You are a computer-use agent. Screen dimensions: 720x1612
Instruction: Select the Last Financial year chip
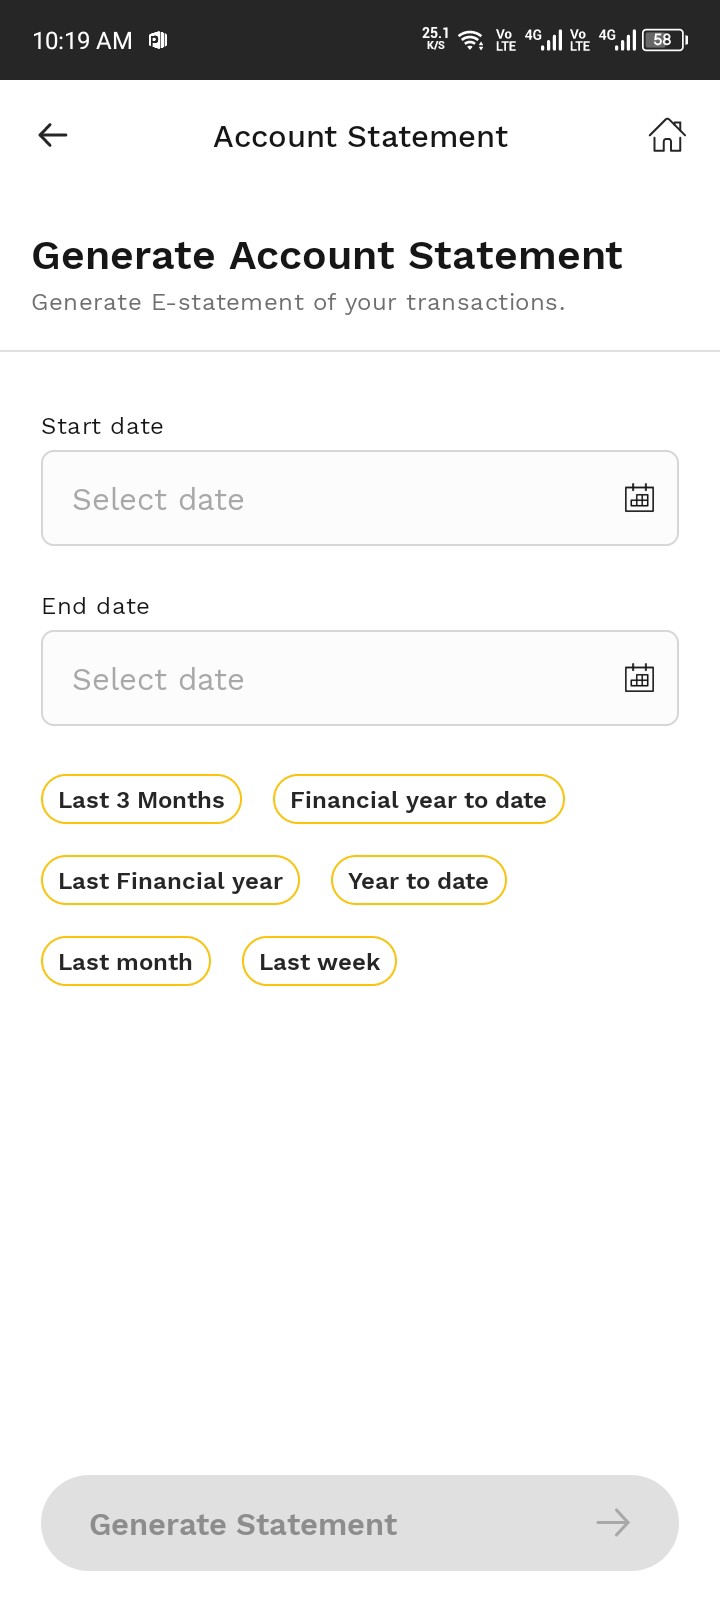(170, 881)
